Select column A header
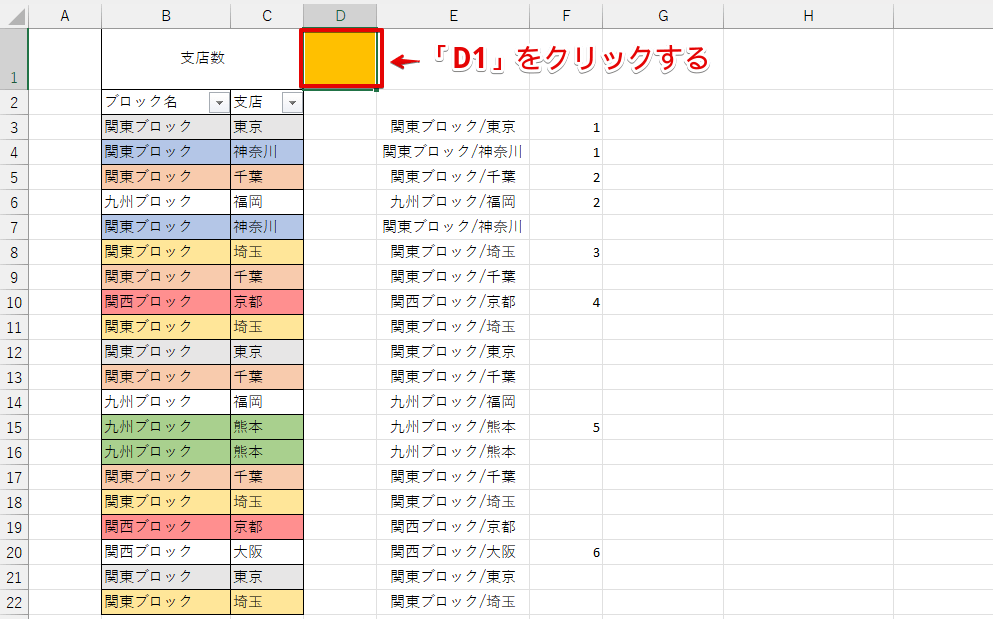This screenshot has width=993, height=619. click(x=65, y=16)
